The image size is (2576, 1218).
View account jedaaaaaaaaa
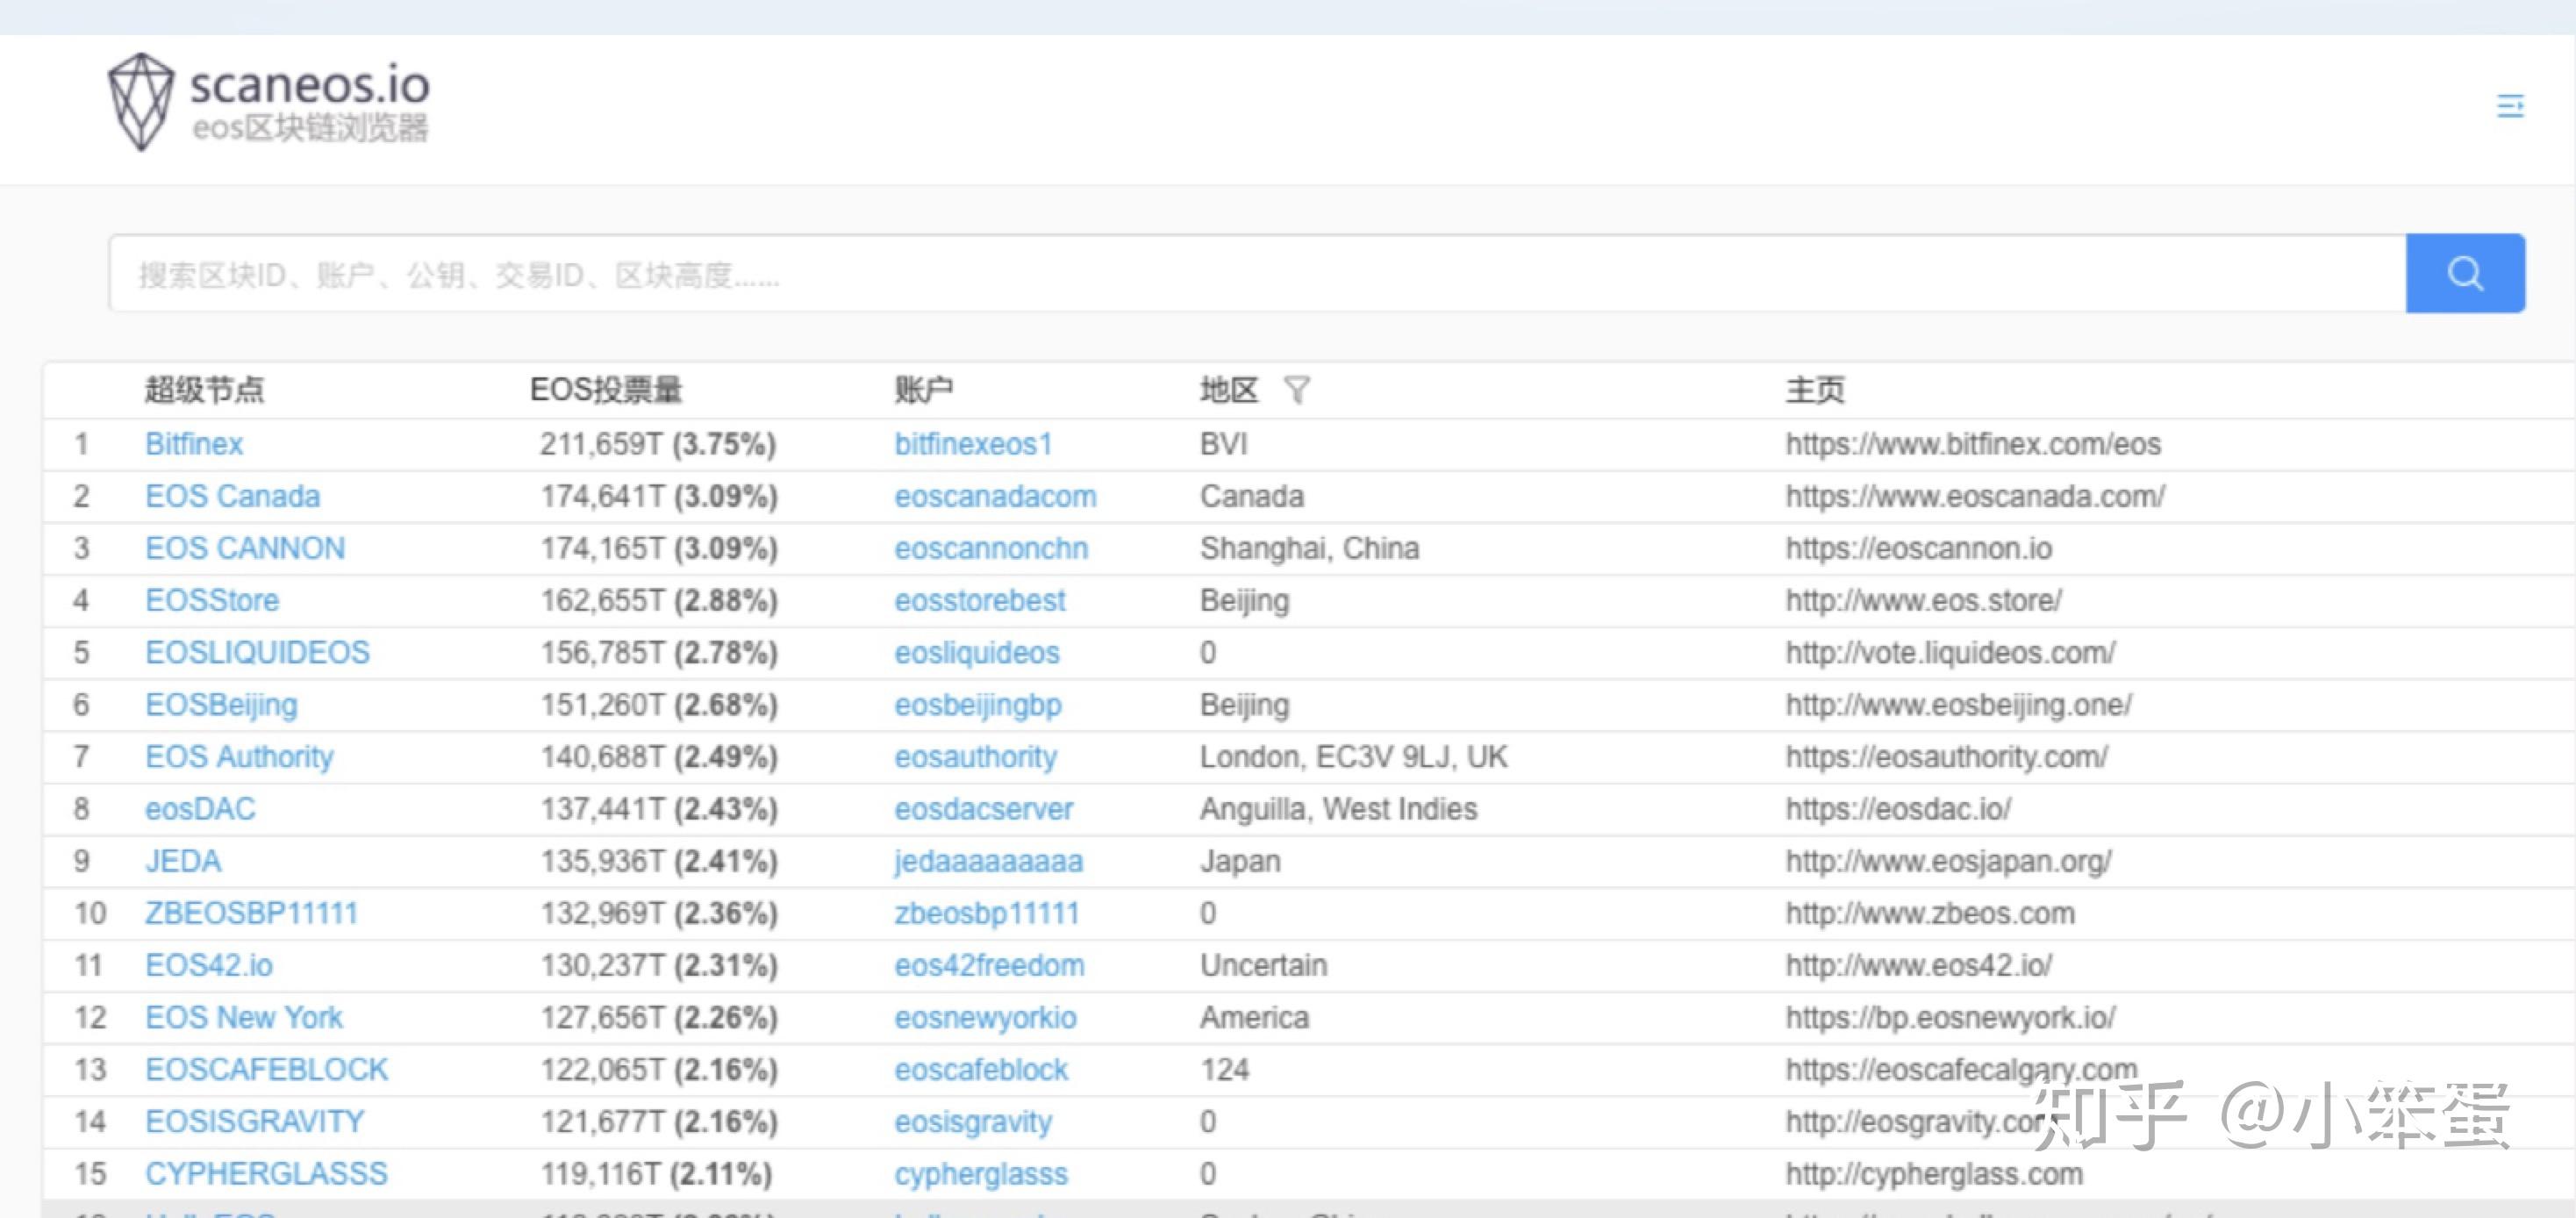pyautogui.click(x=988, y=861)
